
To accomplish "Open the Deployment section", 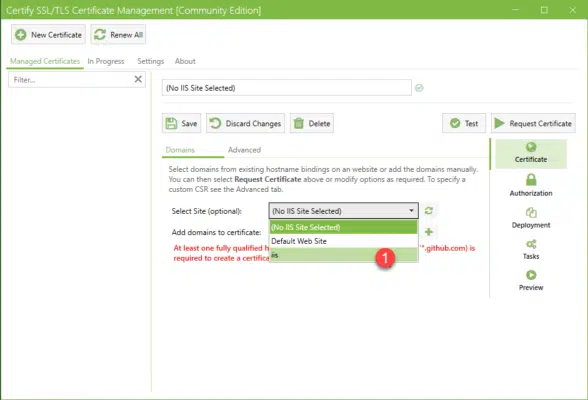I will point(531,218).
